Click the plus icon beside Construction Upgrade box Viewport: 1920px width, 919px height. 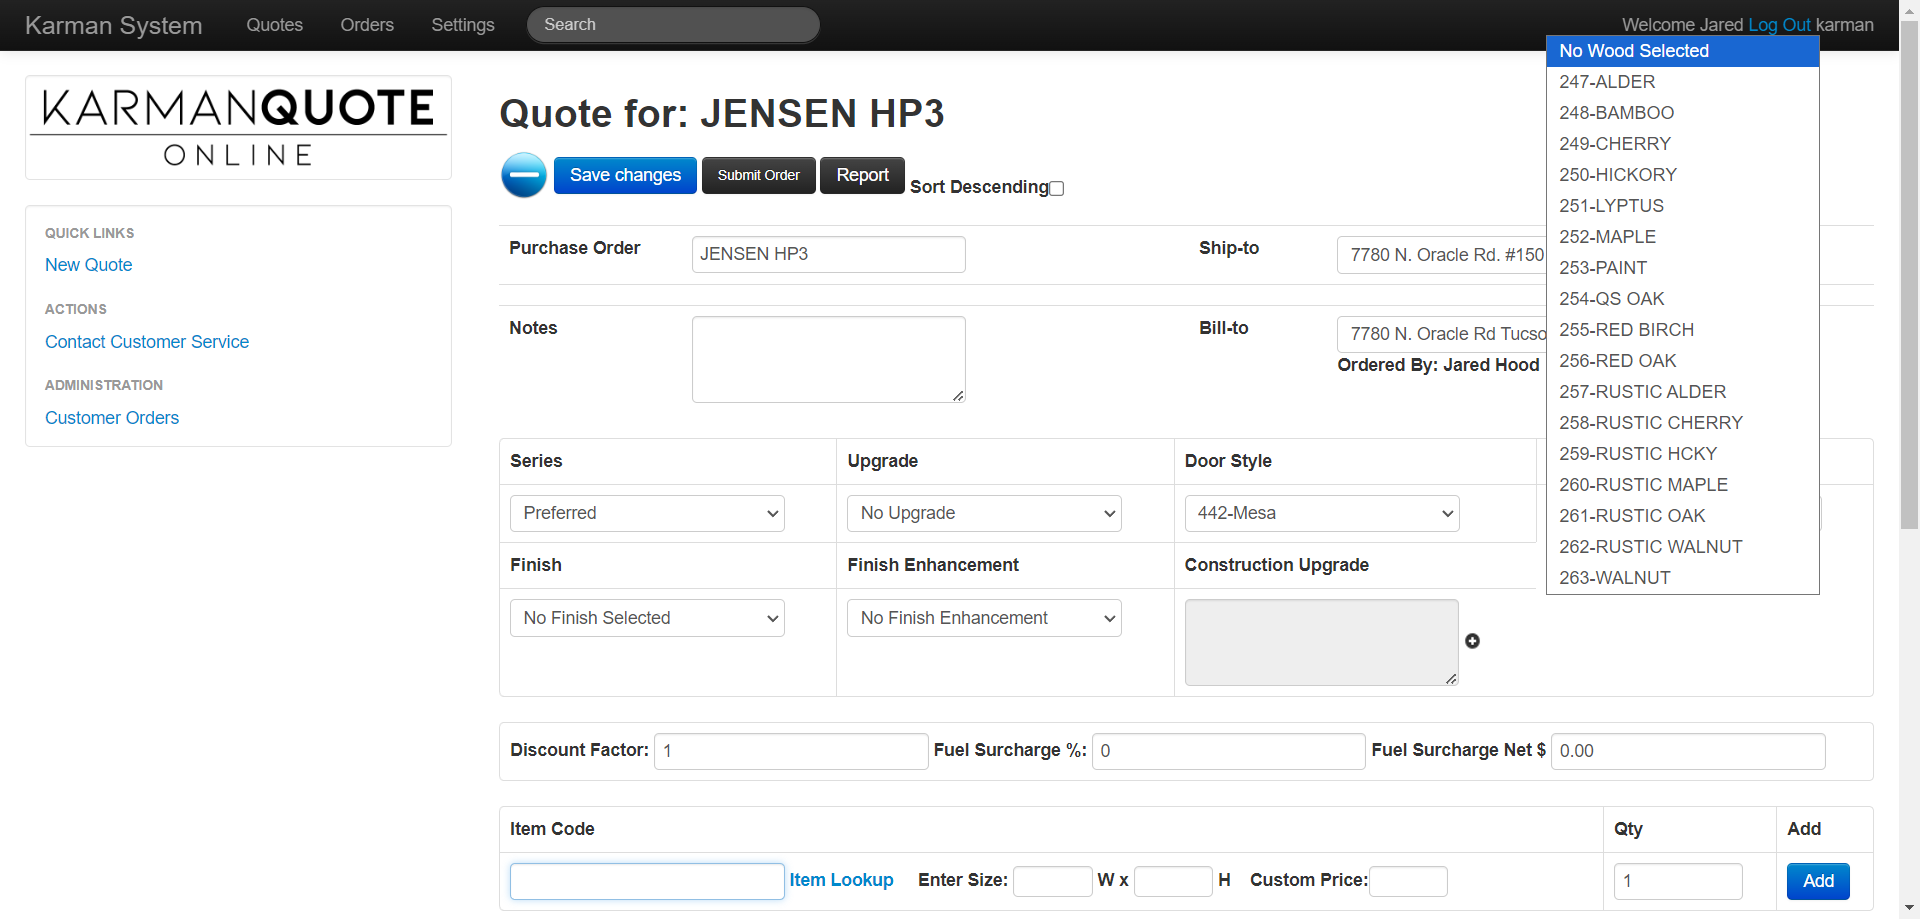click(1472, 641)
